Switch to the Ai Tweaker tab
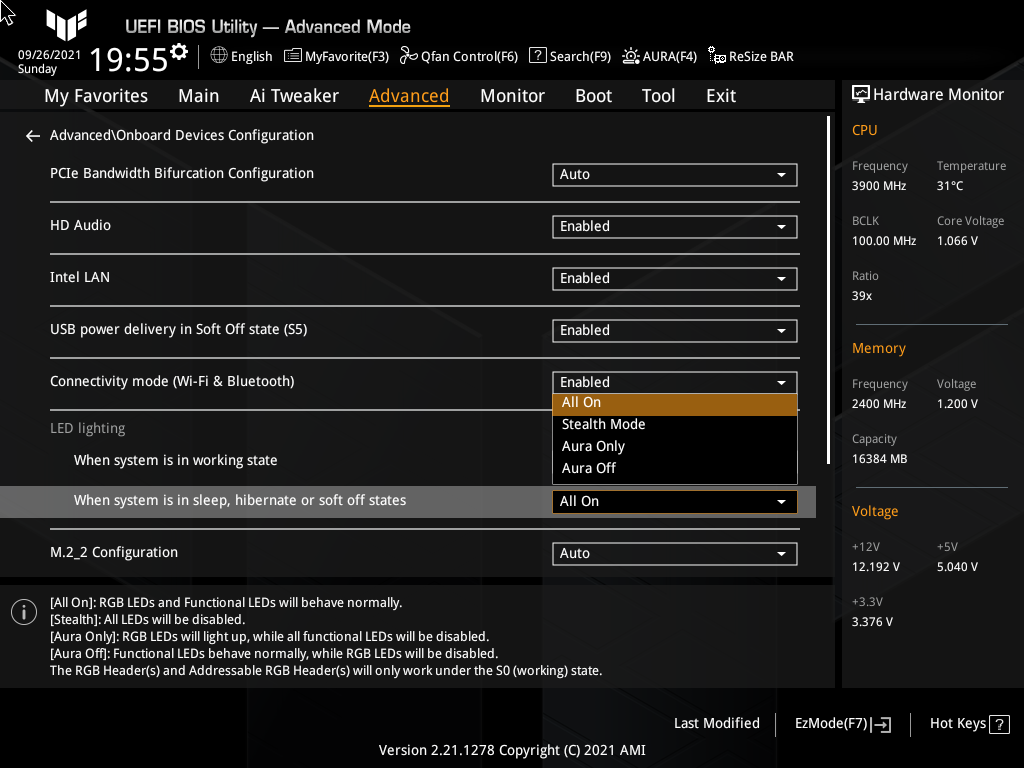The height and width of the screenshot is (768, 1024). pyautogui.click(x=294, y=95)
